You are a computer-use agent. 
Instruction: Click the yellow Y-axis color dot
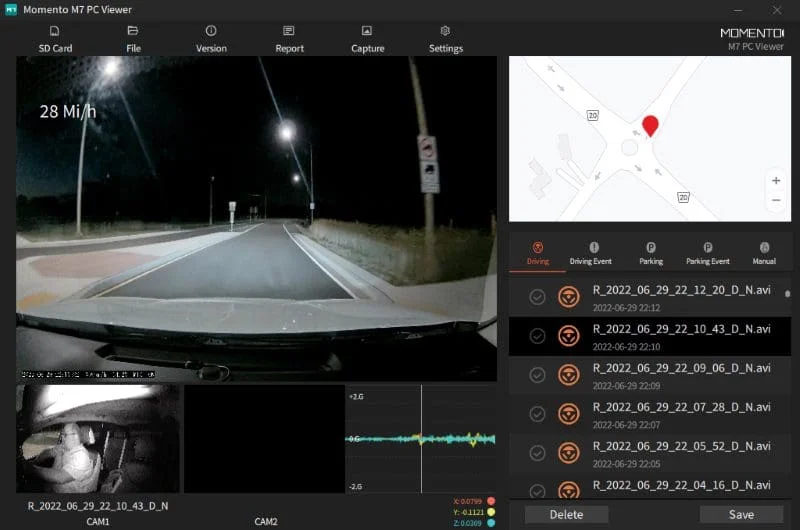pyautogui.click(x=491, y=512)
